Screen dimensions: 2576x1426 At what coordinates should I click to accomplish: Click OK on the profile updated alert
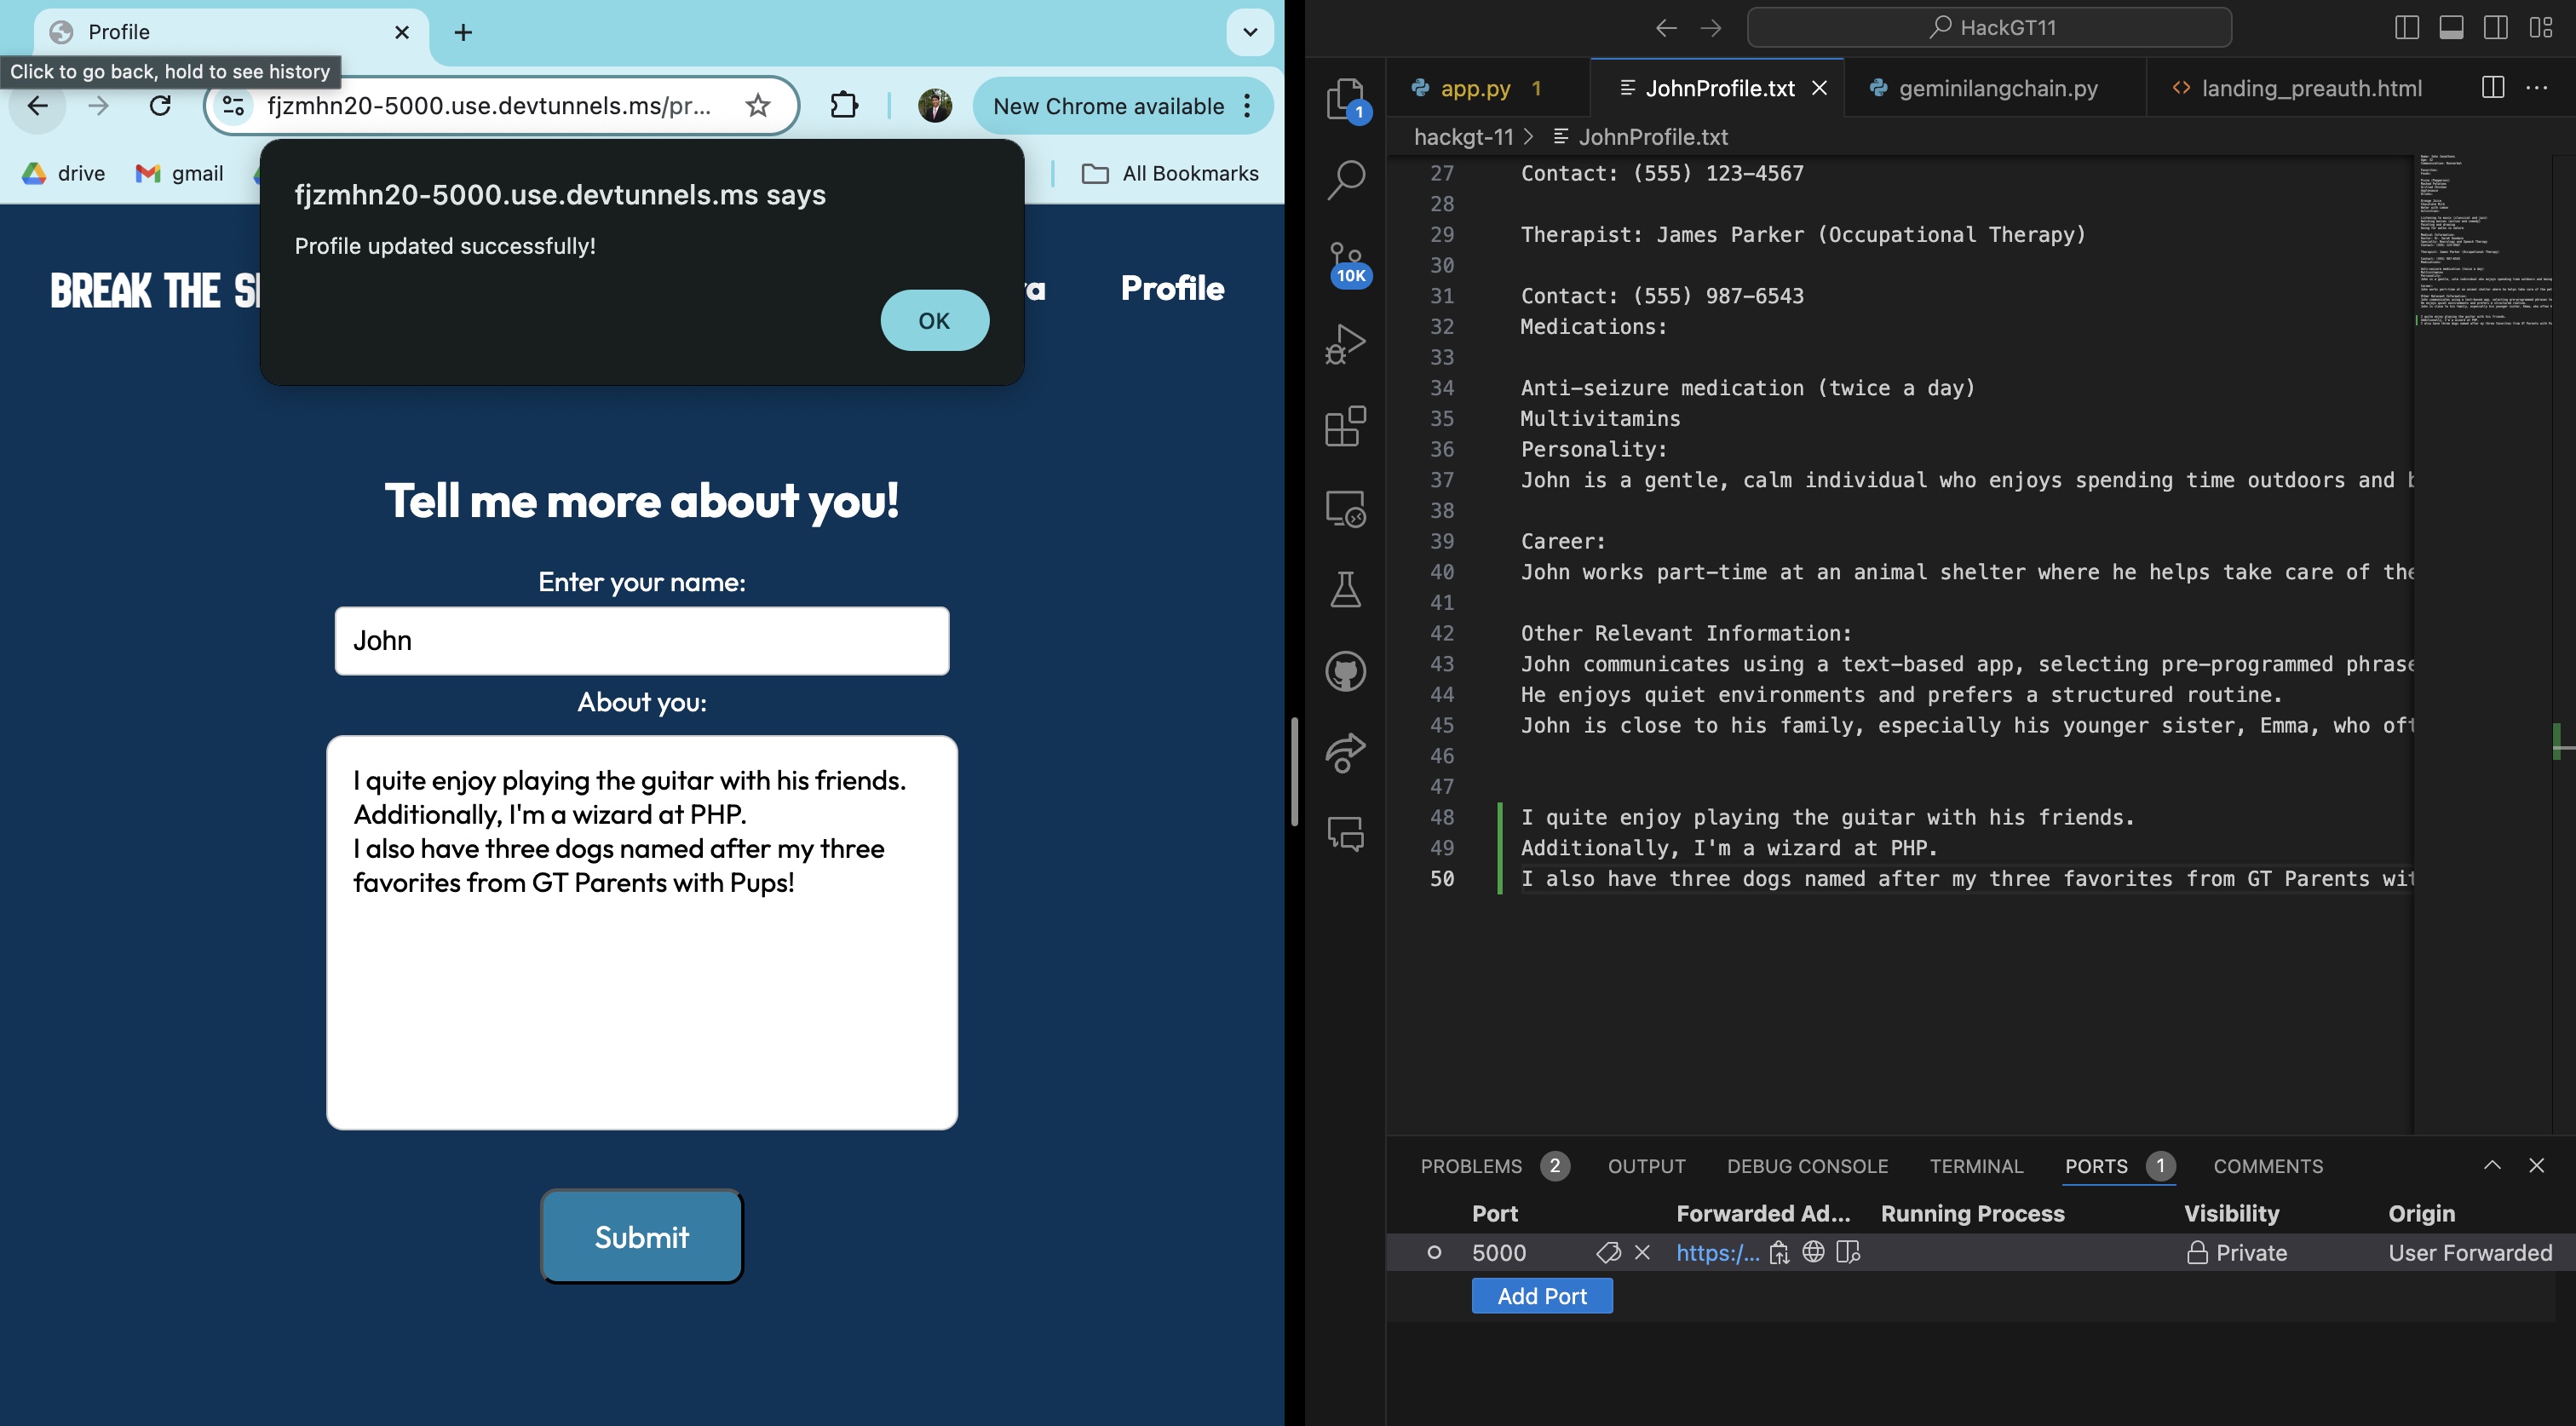point(934,320)
